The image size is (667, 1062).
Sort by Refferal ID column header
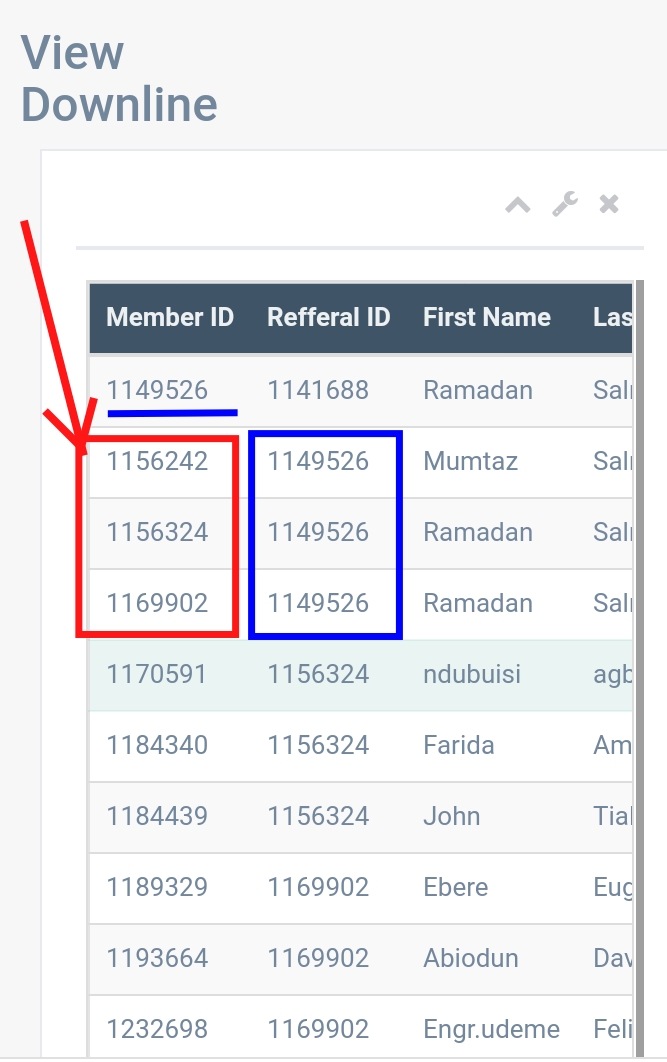click(328, 318)
